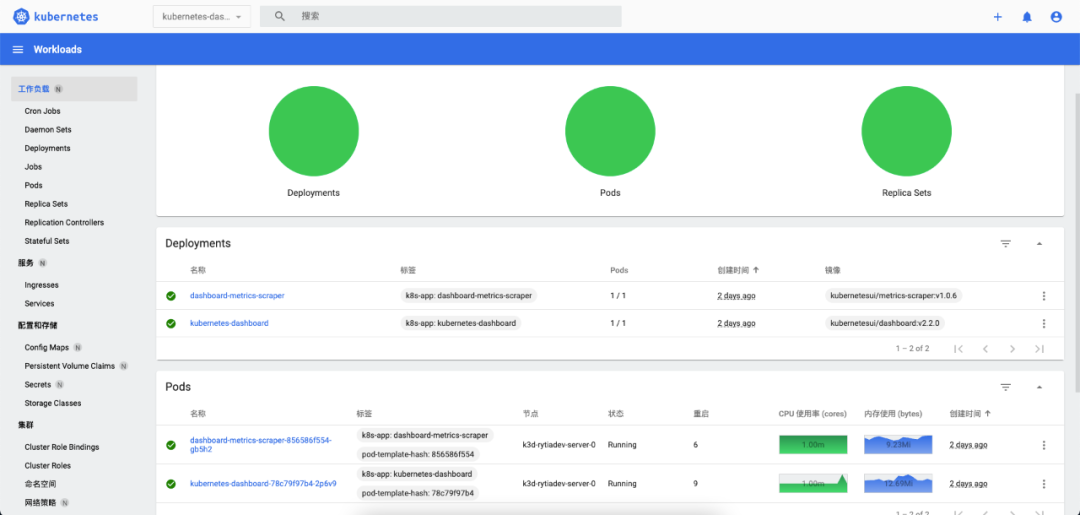Go to last page of Deployments
The image size is (1080, 515).
[x=1039, y=349]
